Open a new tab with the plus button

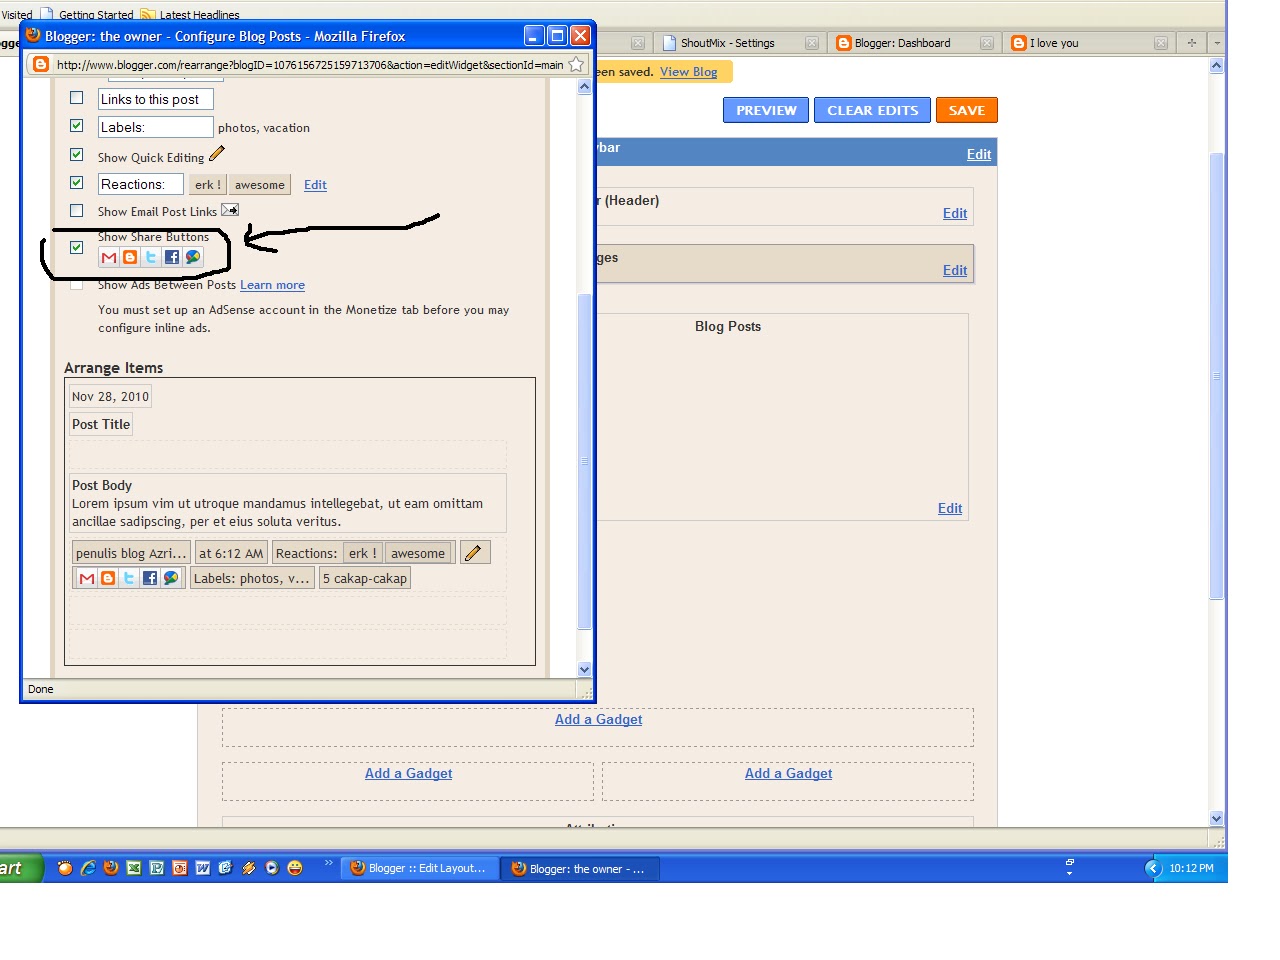(1192, 43)
